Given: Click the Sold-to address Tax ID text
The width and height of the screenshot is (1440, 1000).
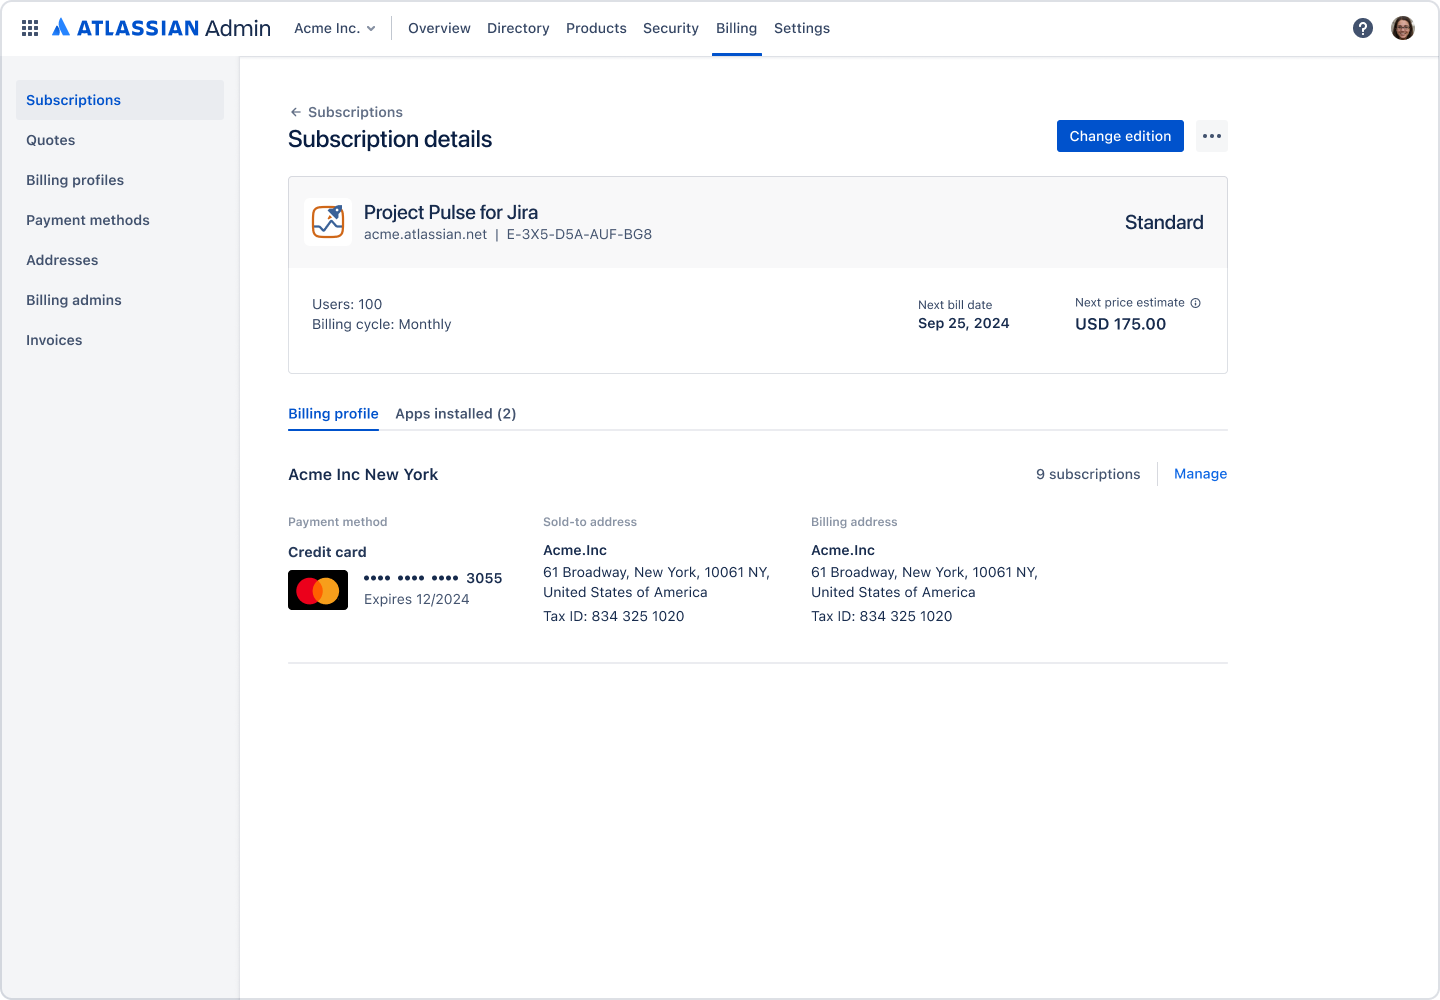Looking at the screenshot, I should [614, 616].
